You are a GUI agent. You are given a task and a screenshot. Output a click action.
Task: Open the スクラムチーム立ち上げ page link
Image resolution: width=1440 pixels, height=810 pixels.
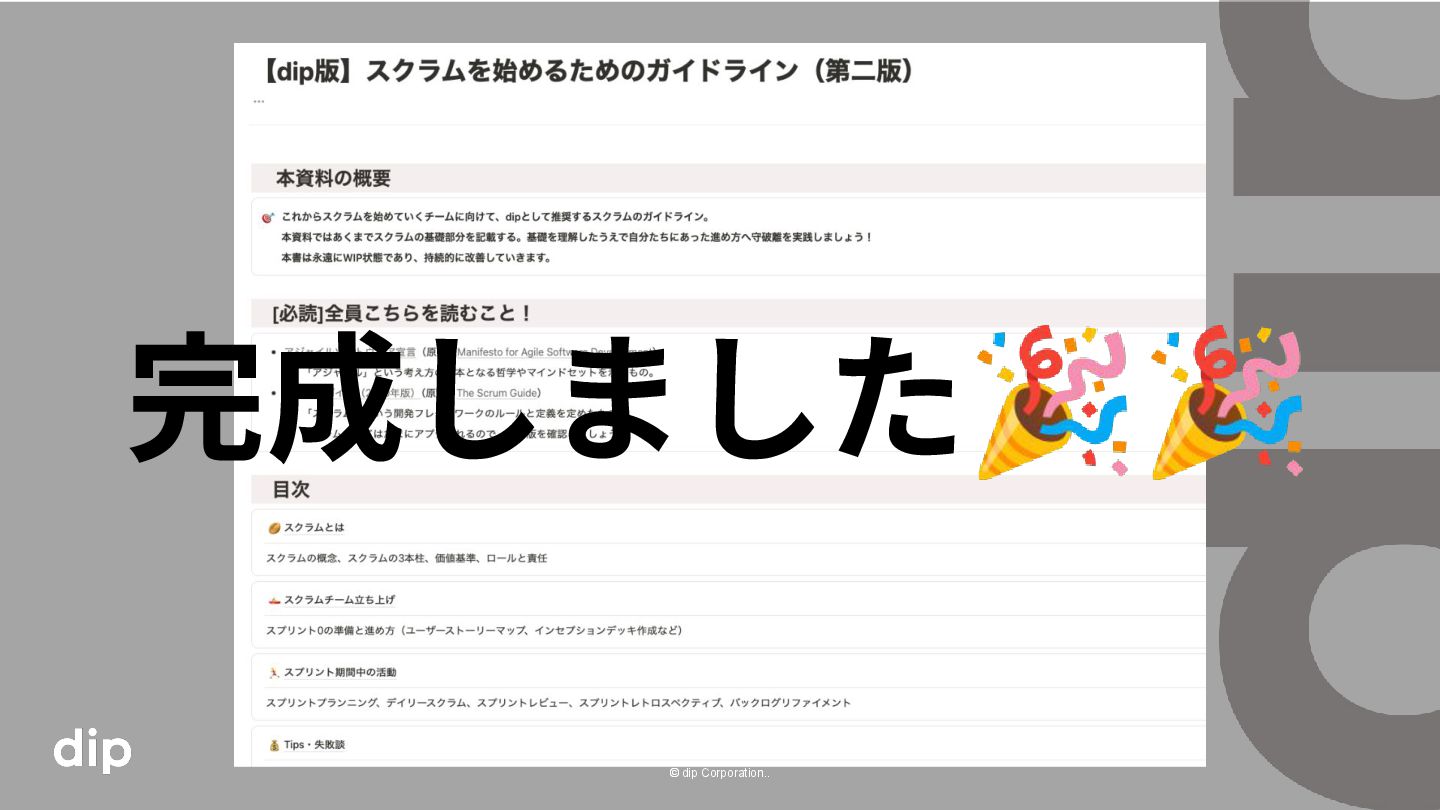(339, 600)
